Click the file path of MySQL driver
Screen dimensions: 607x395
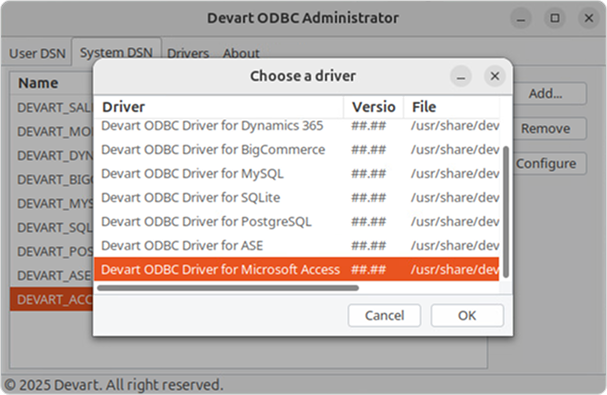tap(455, 174)
